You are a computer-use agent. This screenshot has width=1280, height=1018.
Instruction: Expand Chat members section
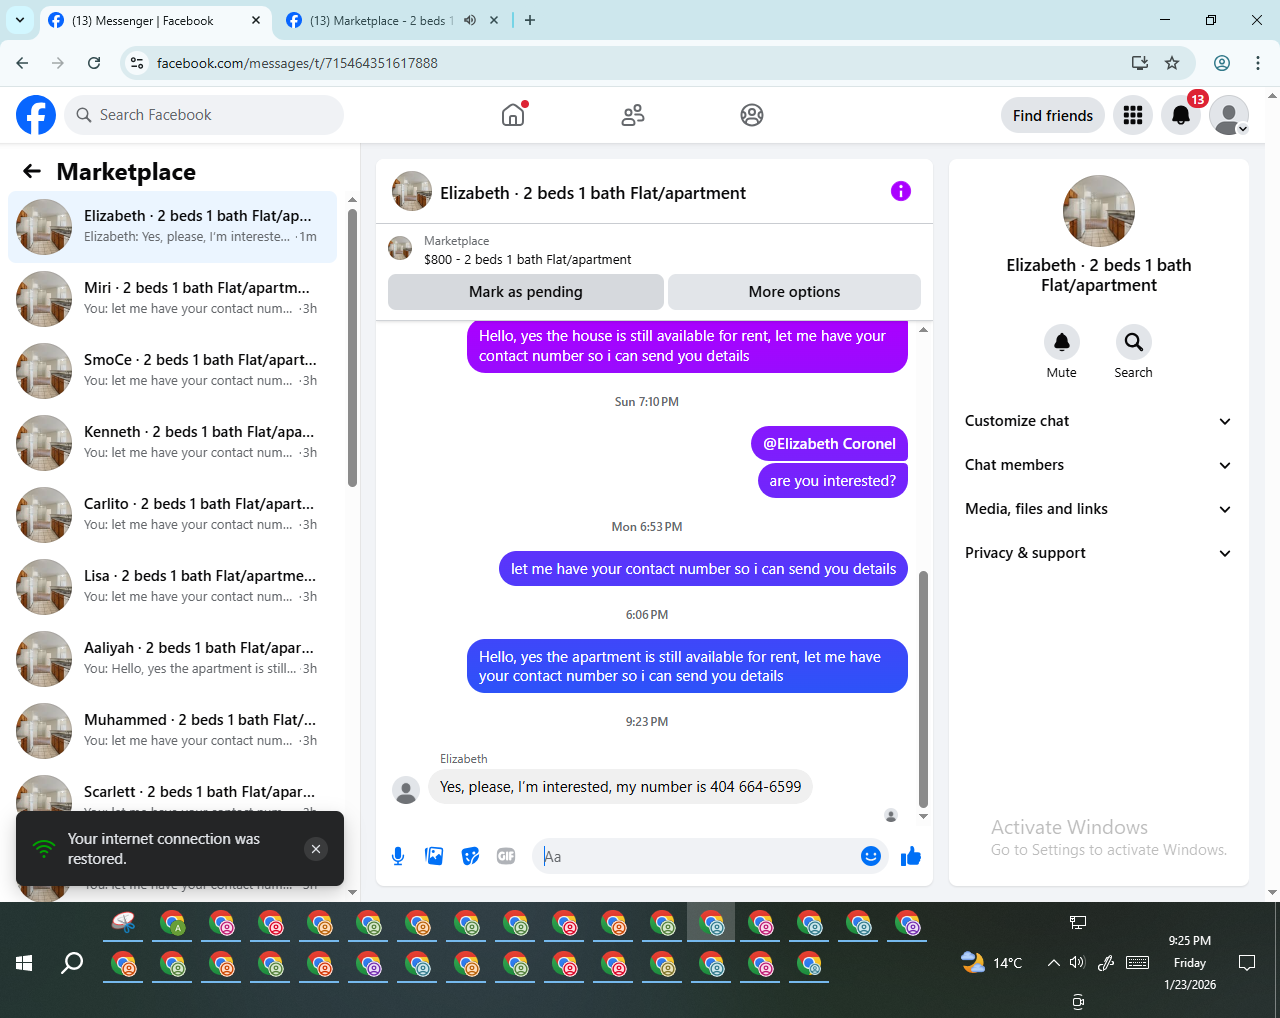click(x=1098, y=465)
